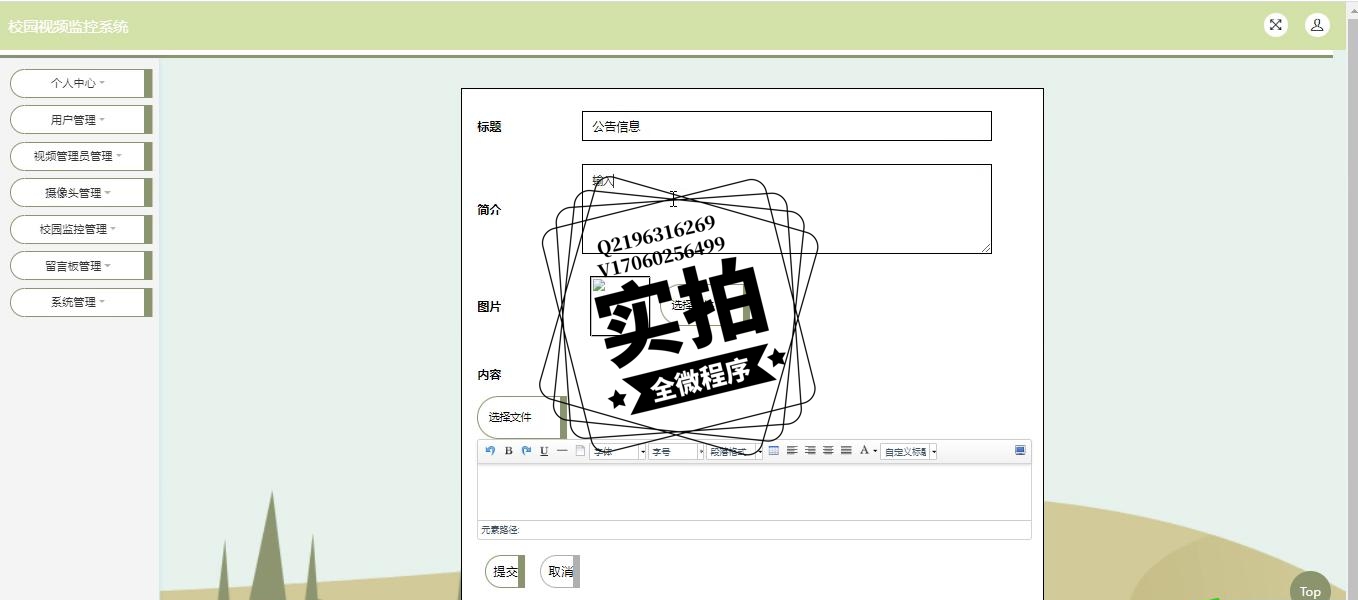Click the 选择文件 button

pyautogui.click(x=522, y=417)
